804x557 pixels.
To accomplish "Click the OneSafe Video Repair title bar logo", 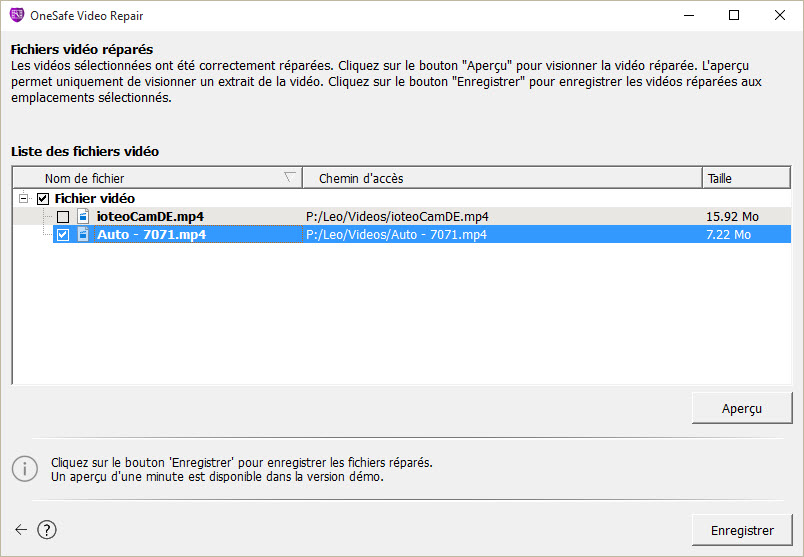I will (x=16, y=15).
